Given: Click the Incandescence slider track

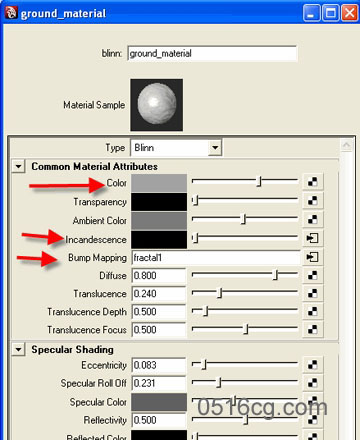Looking at the screenshot, I should click(245, 237).
